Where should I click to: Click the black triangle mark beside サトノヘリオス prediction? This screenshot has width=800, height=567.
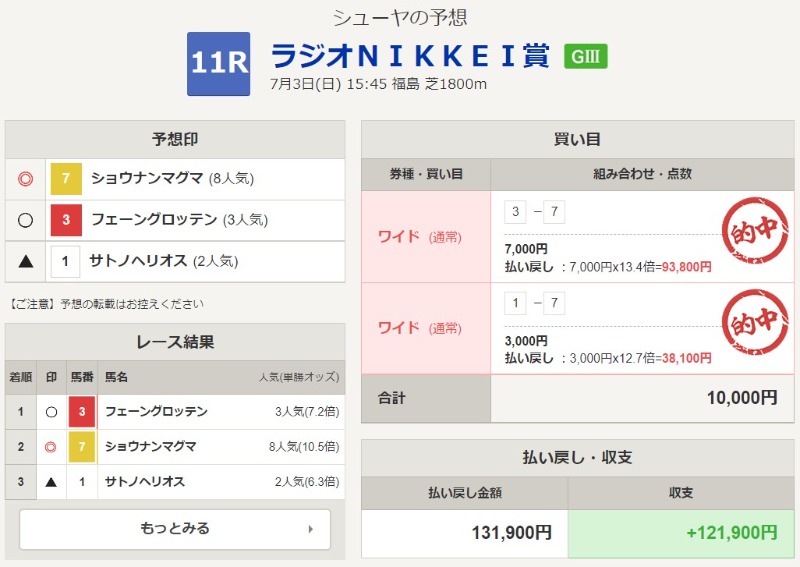(x=26, y=262)
